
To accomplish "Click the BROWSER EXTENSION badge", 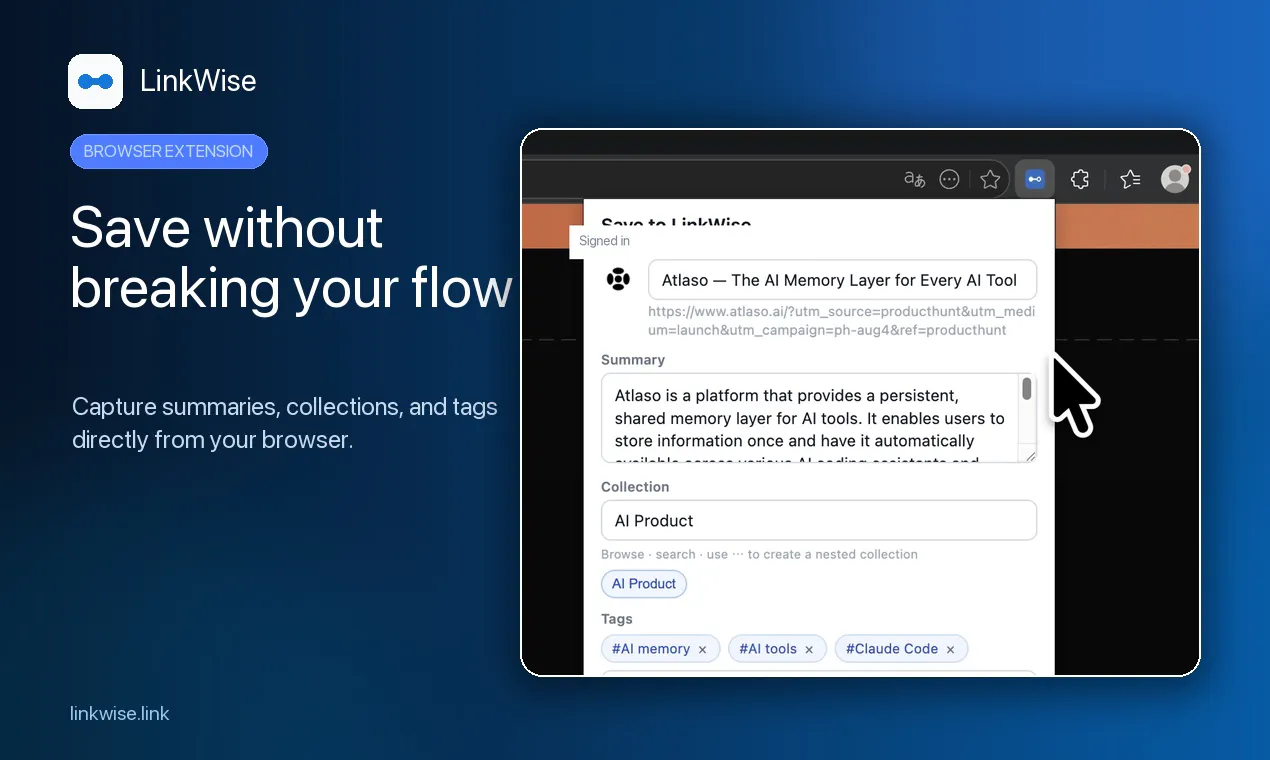I will pos(168,152).
